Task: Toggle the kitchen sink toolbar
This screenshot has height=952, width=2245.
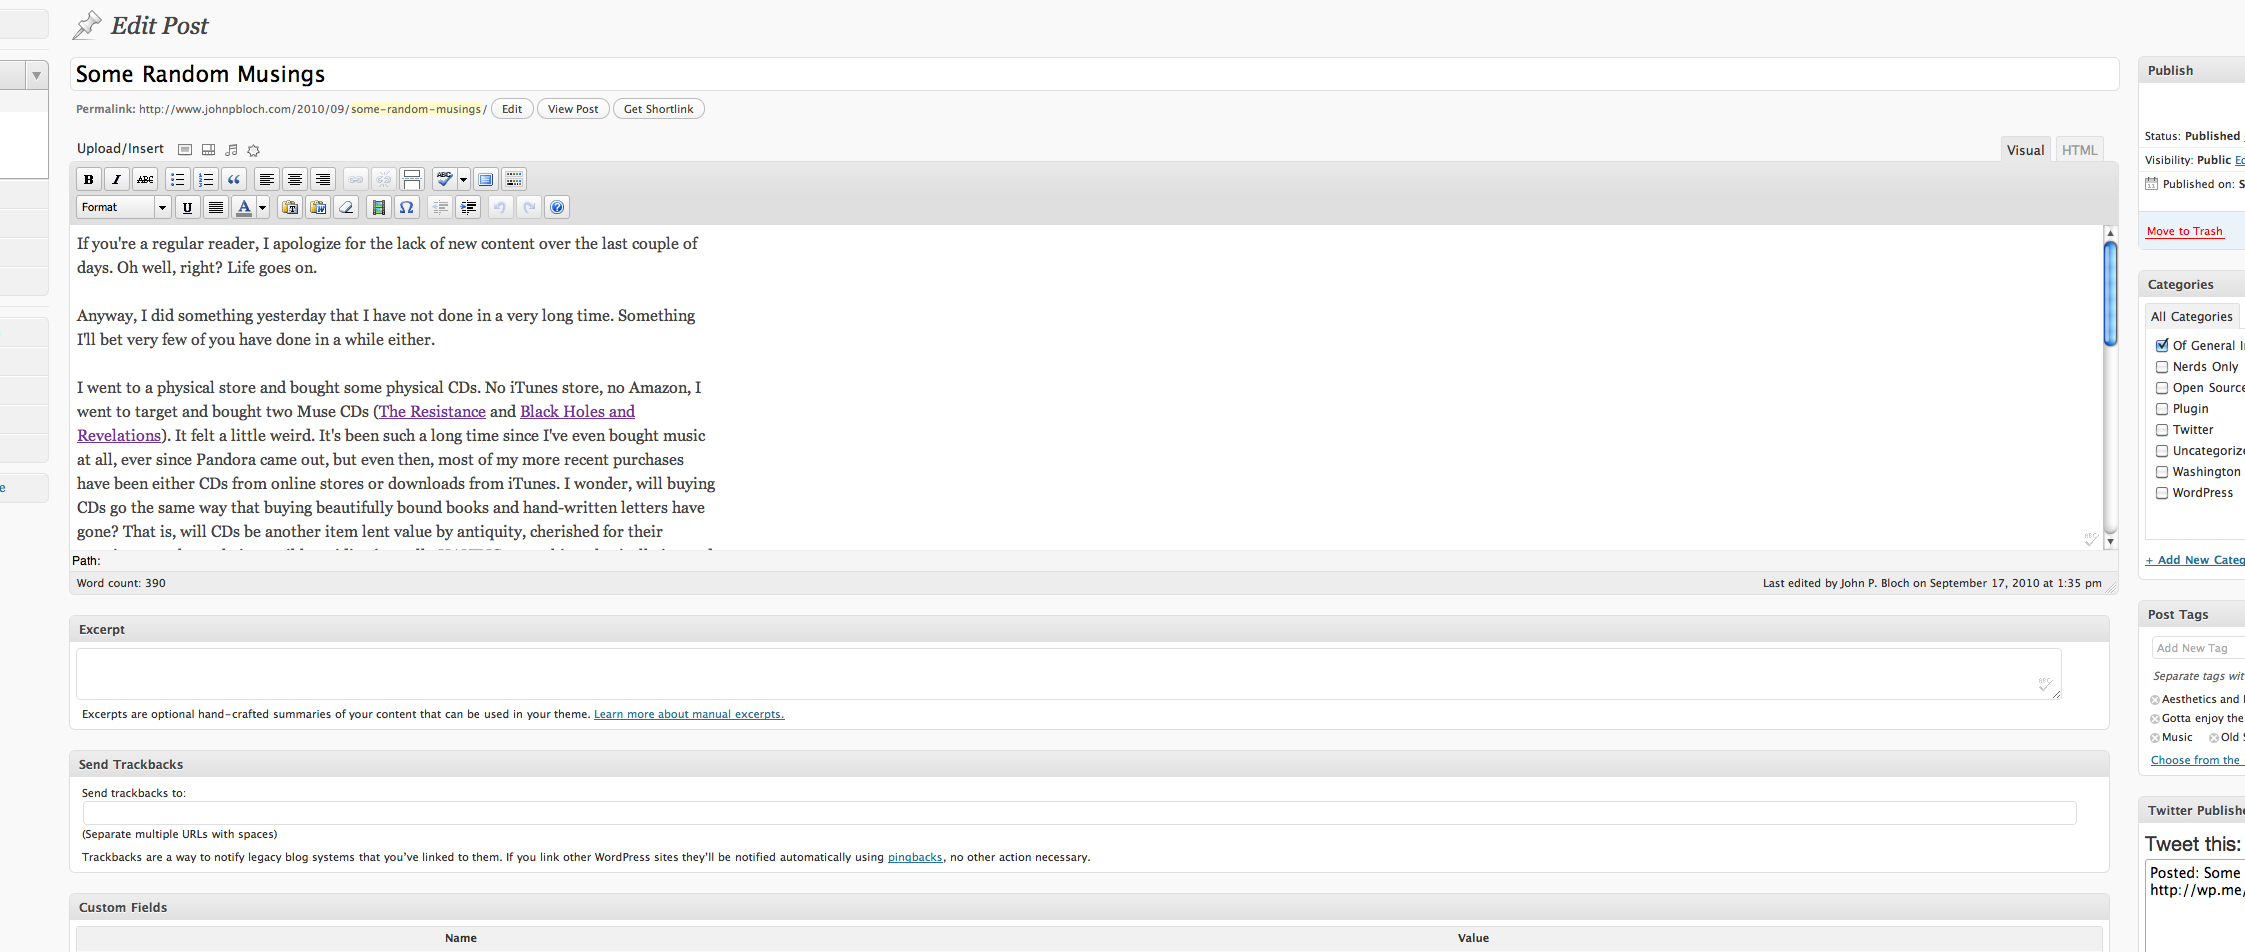Action: click(x=513, y=179)
